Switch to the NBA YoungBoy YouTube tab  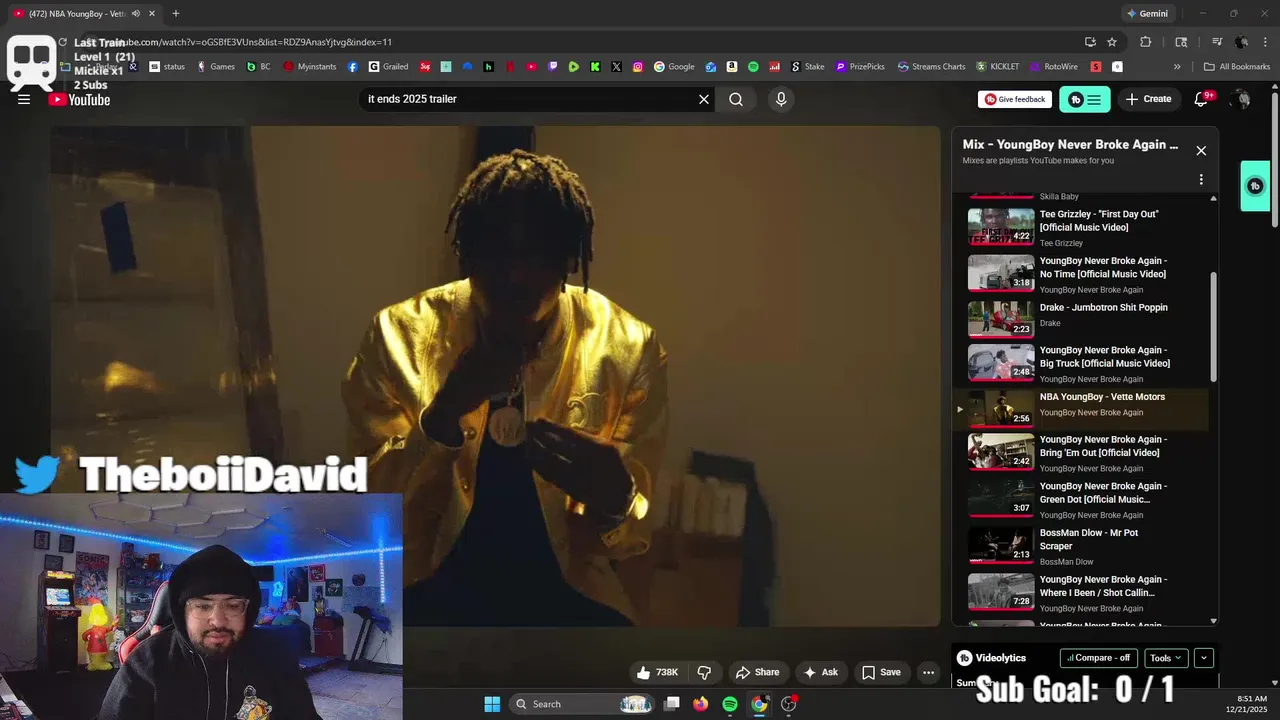(84, 14)
